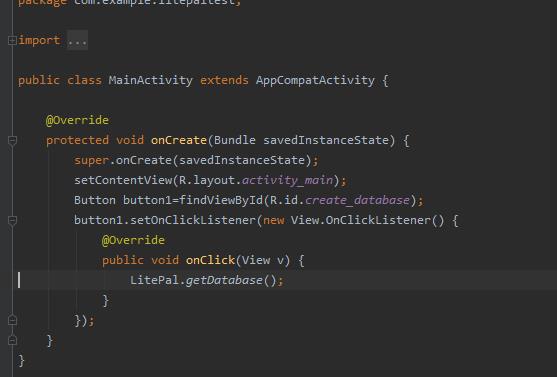The image size is (557, 377).
Task: Click the setContentView method call
Action: point(123,180)
